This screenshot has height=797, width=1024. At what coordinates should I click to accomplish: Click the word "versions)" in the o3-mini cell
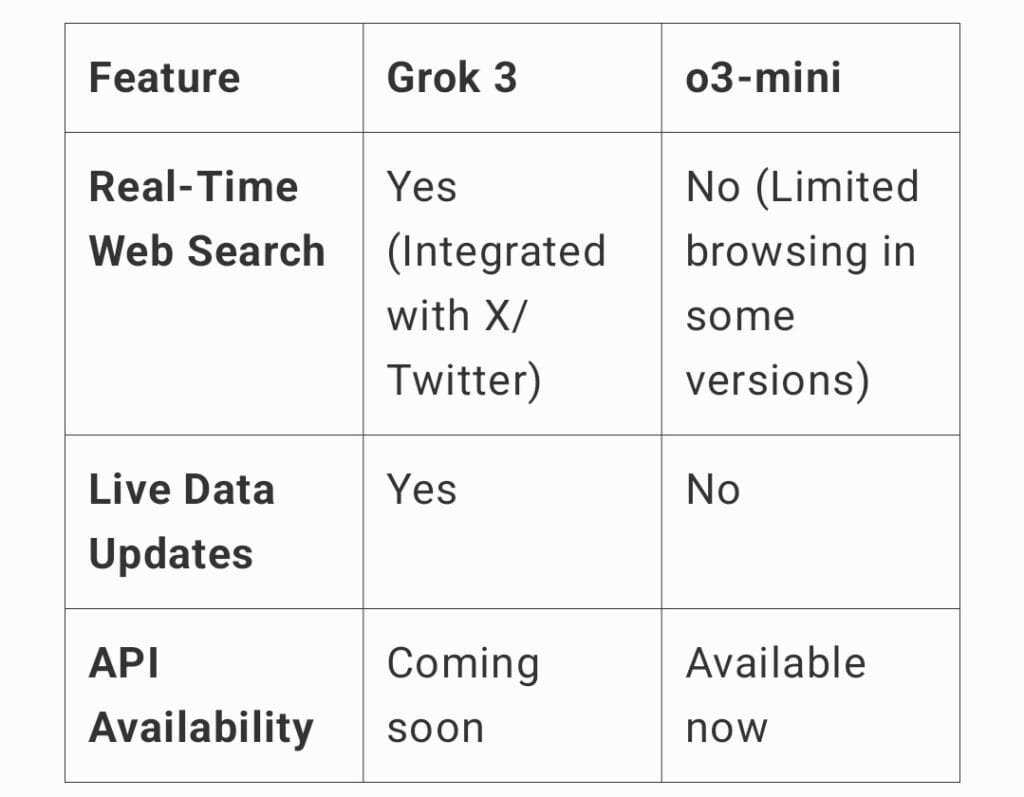777,380
